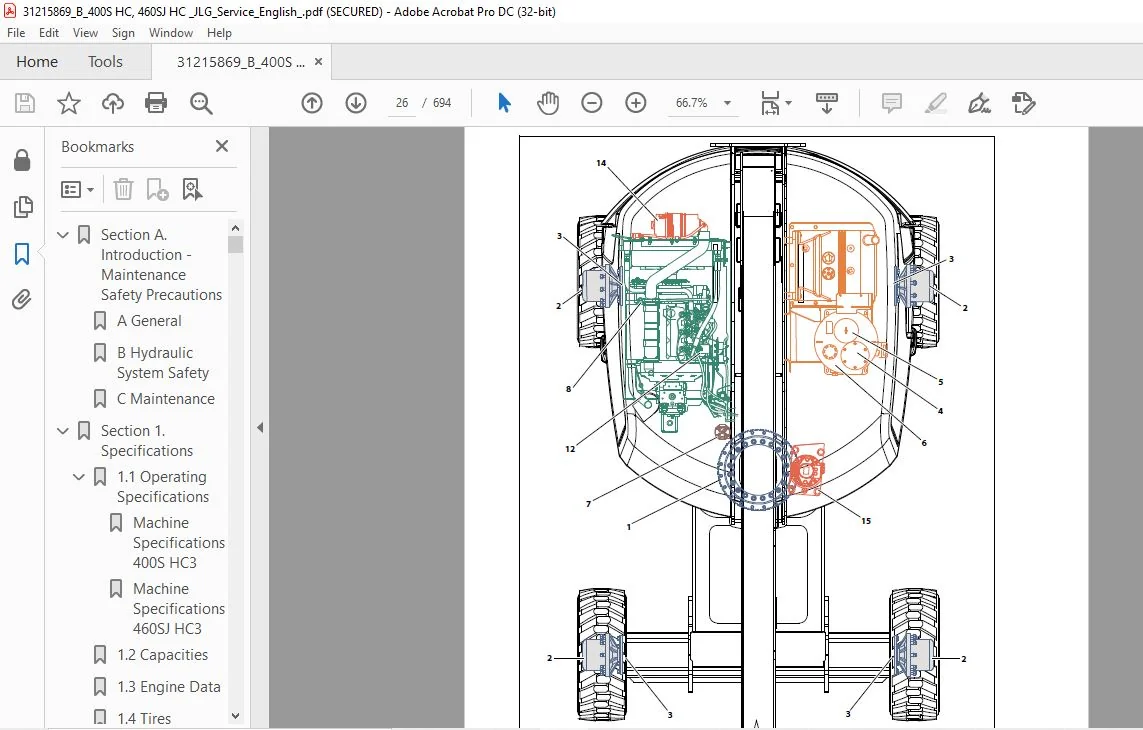Viewport: 1143px width, 730px height.
Task: Find the current bookmark icon
Action: point(192,190)
